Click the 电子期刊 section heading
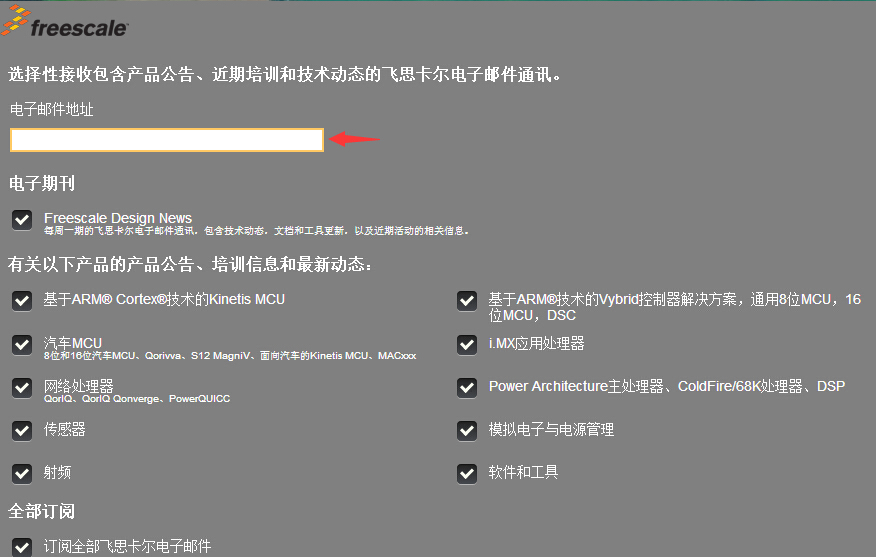Screen dimensions: 876x557 click(42, 183)
